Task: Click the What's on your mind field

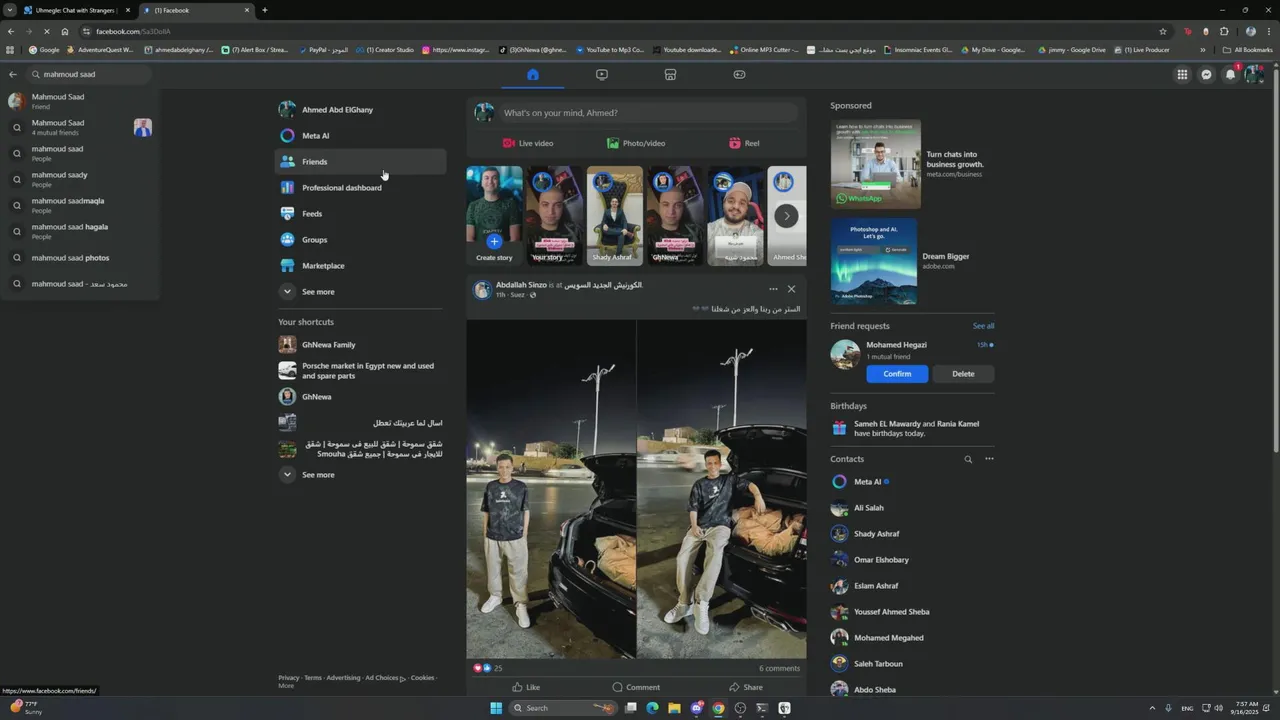Action: [650, 112]
